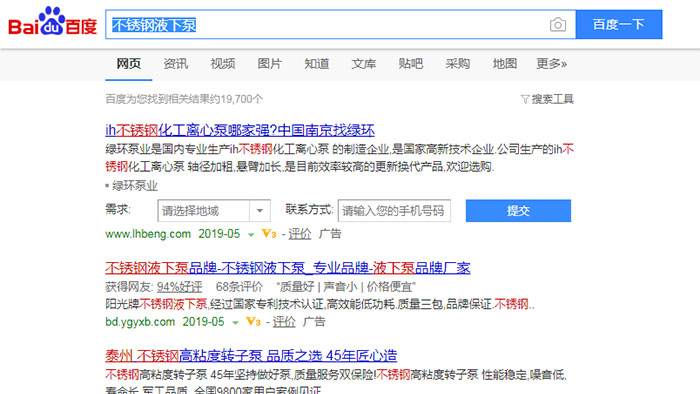Viewport: 700px width, 394px height.
Task: Click the Baidu logo
Action: pyautogui.click(x=53, y=21)
